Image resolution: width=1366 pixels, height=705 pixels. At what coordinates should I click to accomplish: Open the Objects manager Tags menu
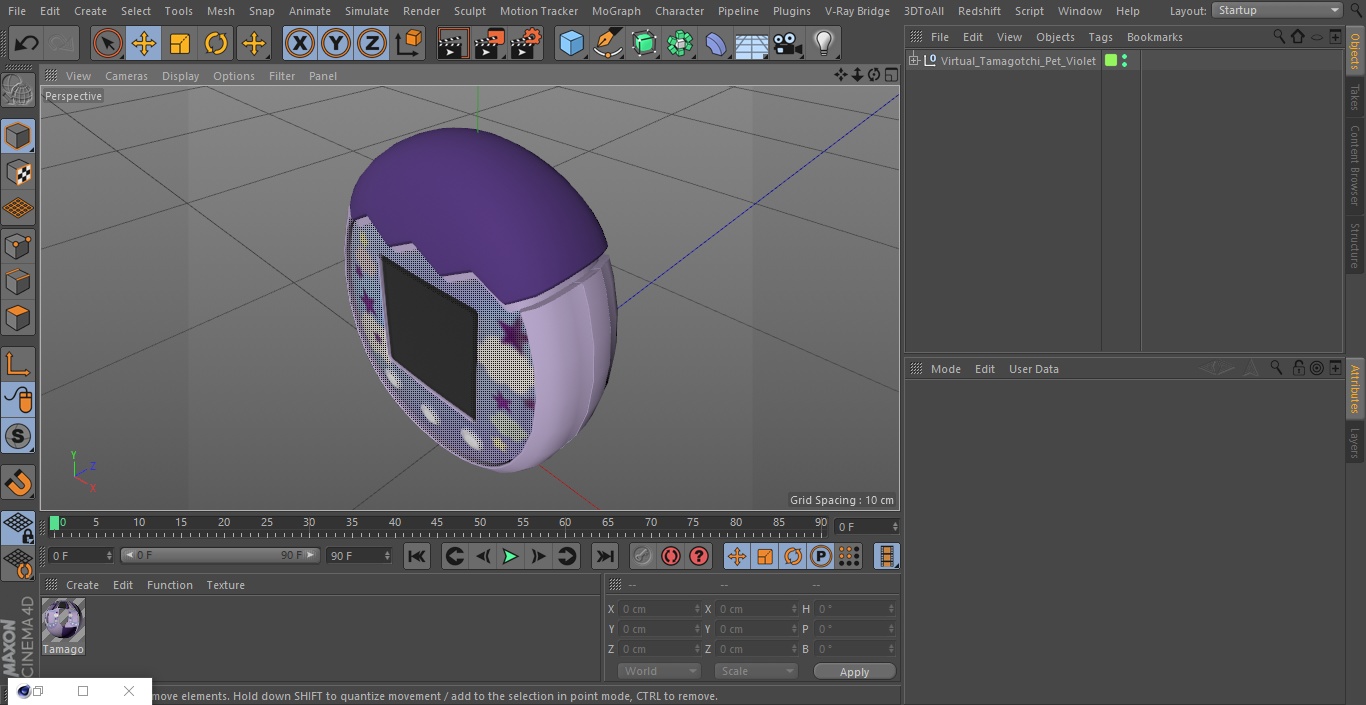1100,37
